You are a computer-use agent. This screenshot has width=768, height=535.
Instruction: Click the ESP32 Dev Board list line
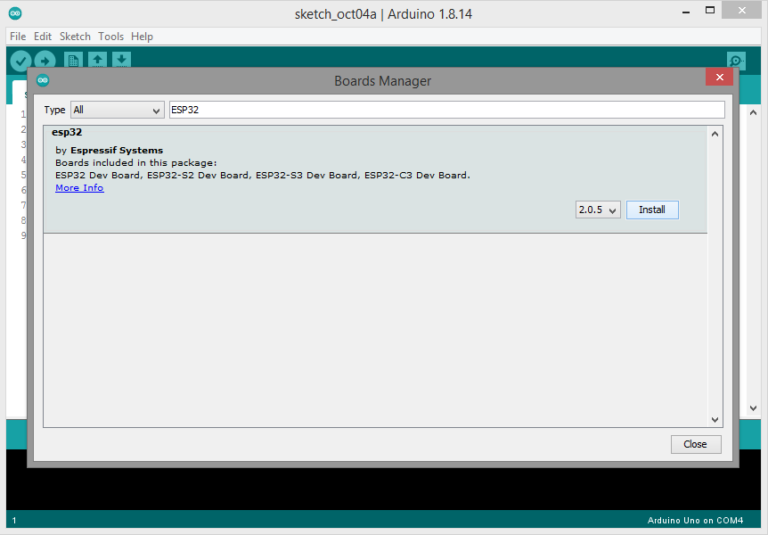(263, 175)
